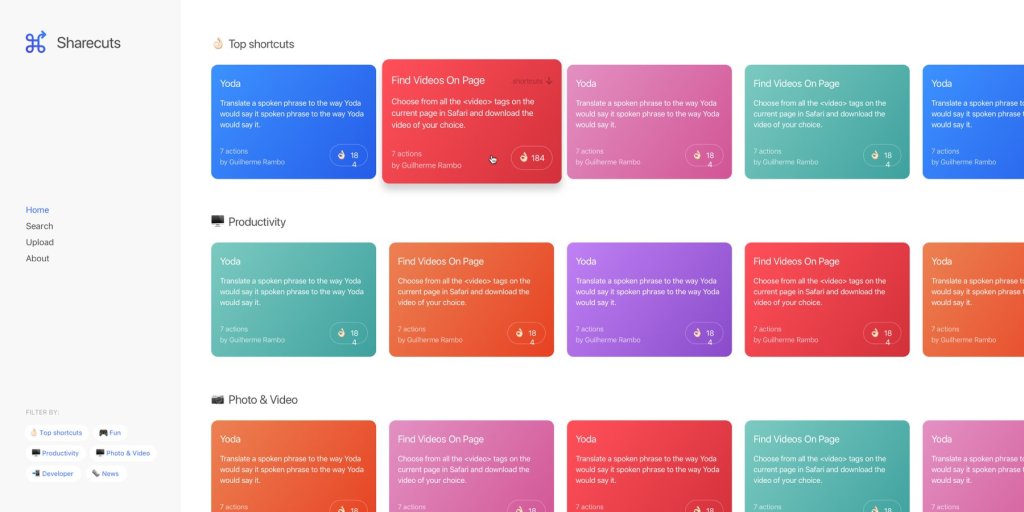Viewport: 1024px width, 512px height.
Task: Open the orange Yoda card title in Photo & Video
Action: point(230,439)
